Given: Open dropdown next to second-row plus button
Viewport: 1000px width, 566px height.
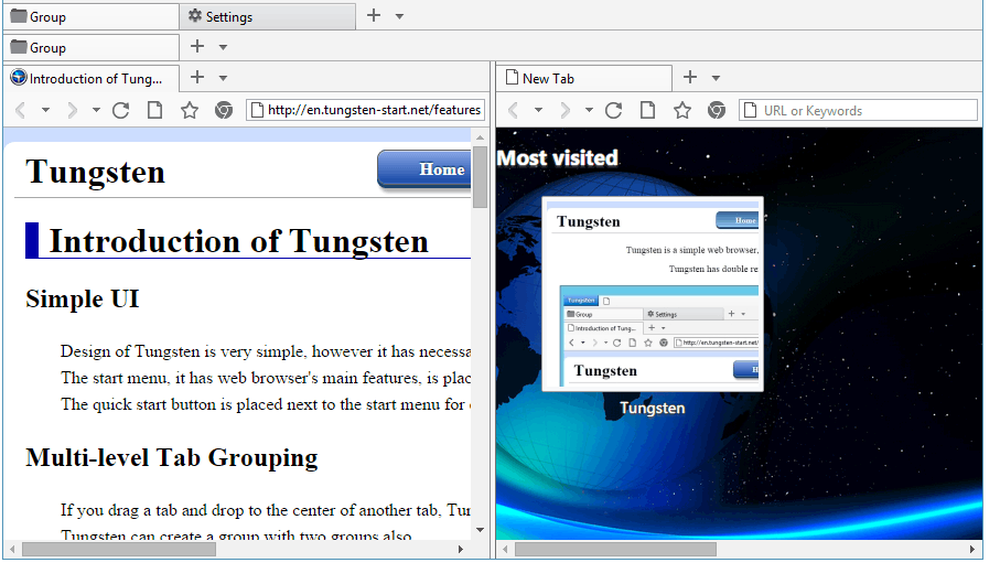Looking at the screenshot, I should [223, 47].
